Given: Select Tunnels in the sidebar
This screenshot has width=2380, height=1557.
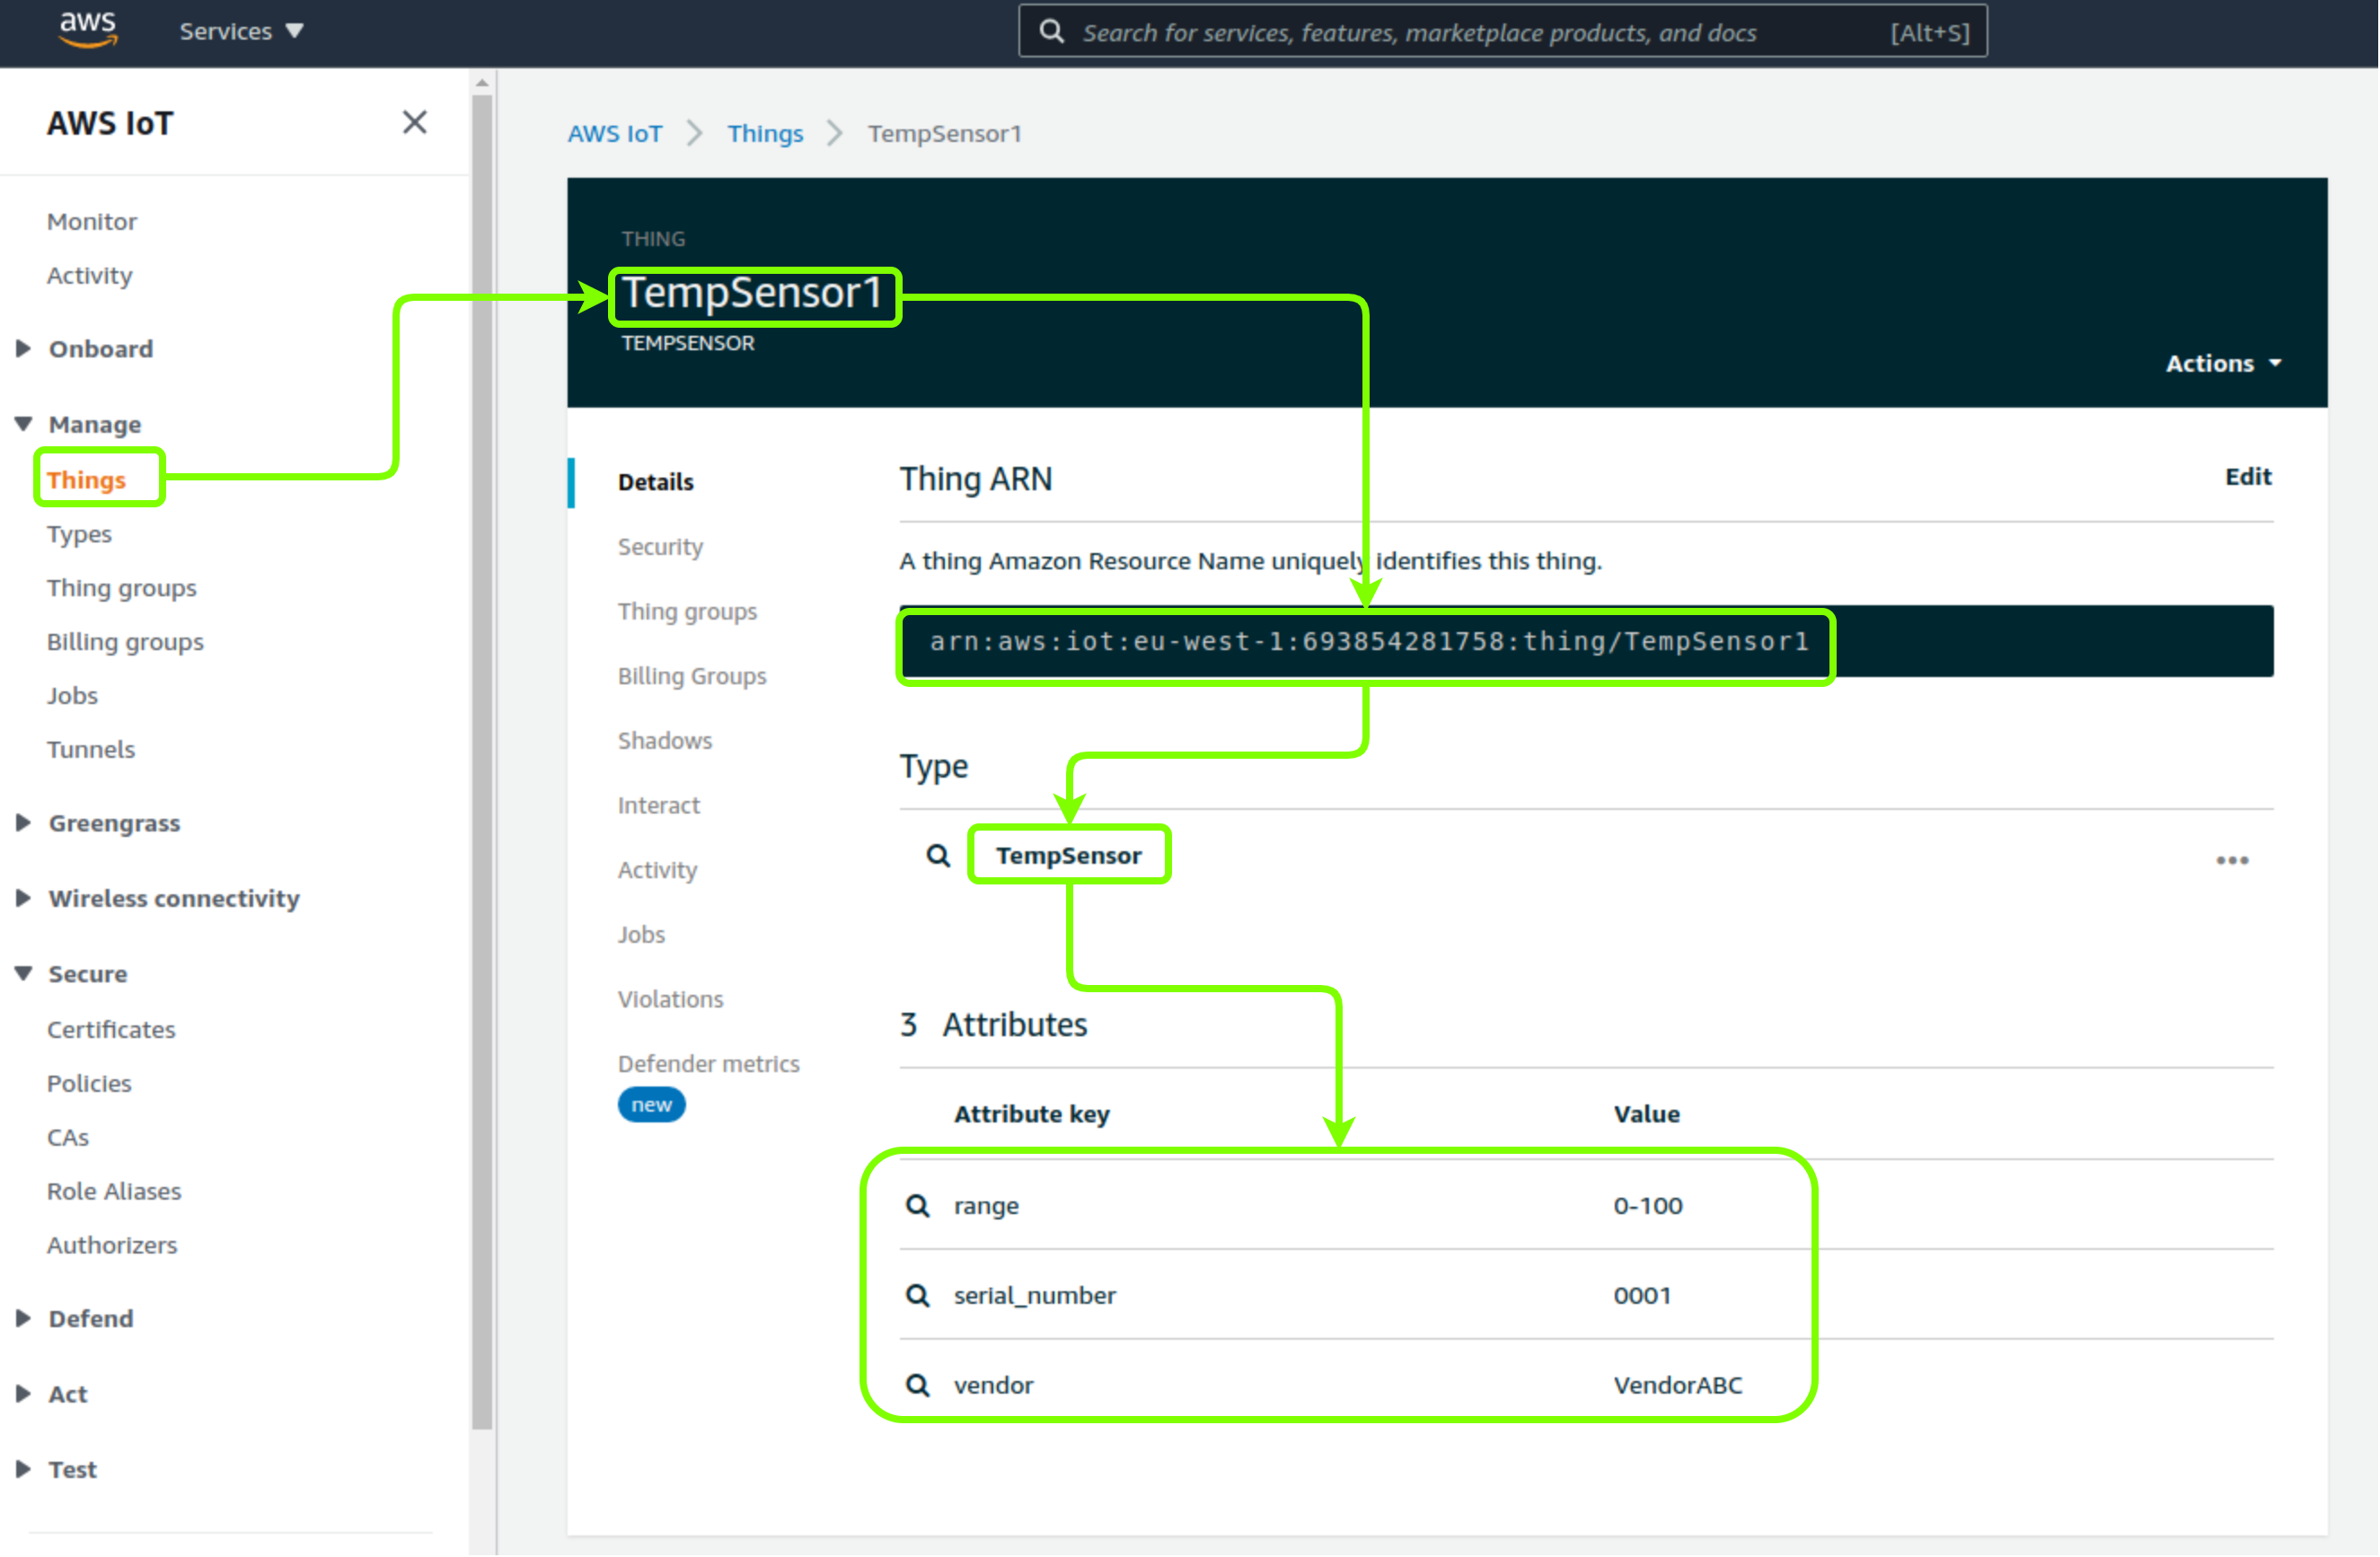Looking at the screenshot, I should click(90, 750).
